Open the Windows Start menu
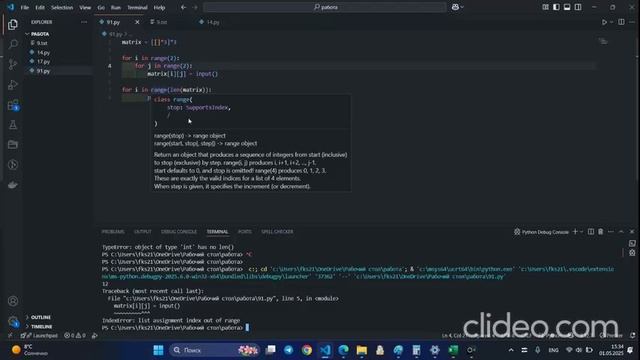 click(158, 350)
